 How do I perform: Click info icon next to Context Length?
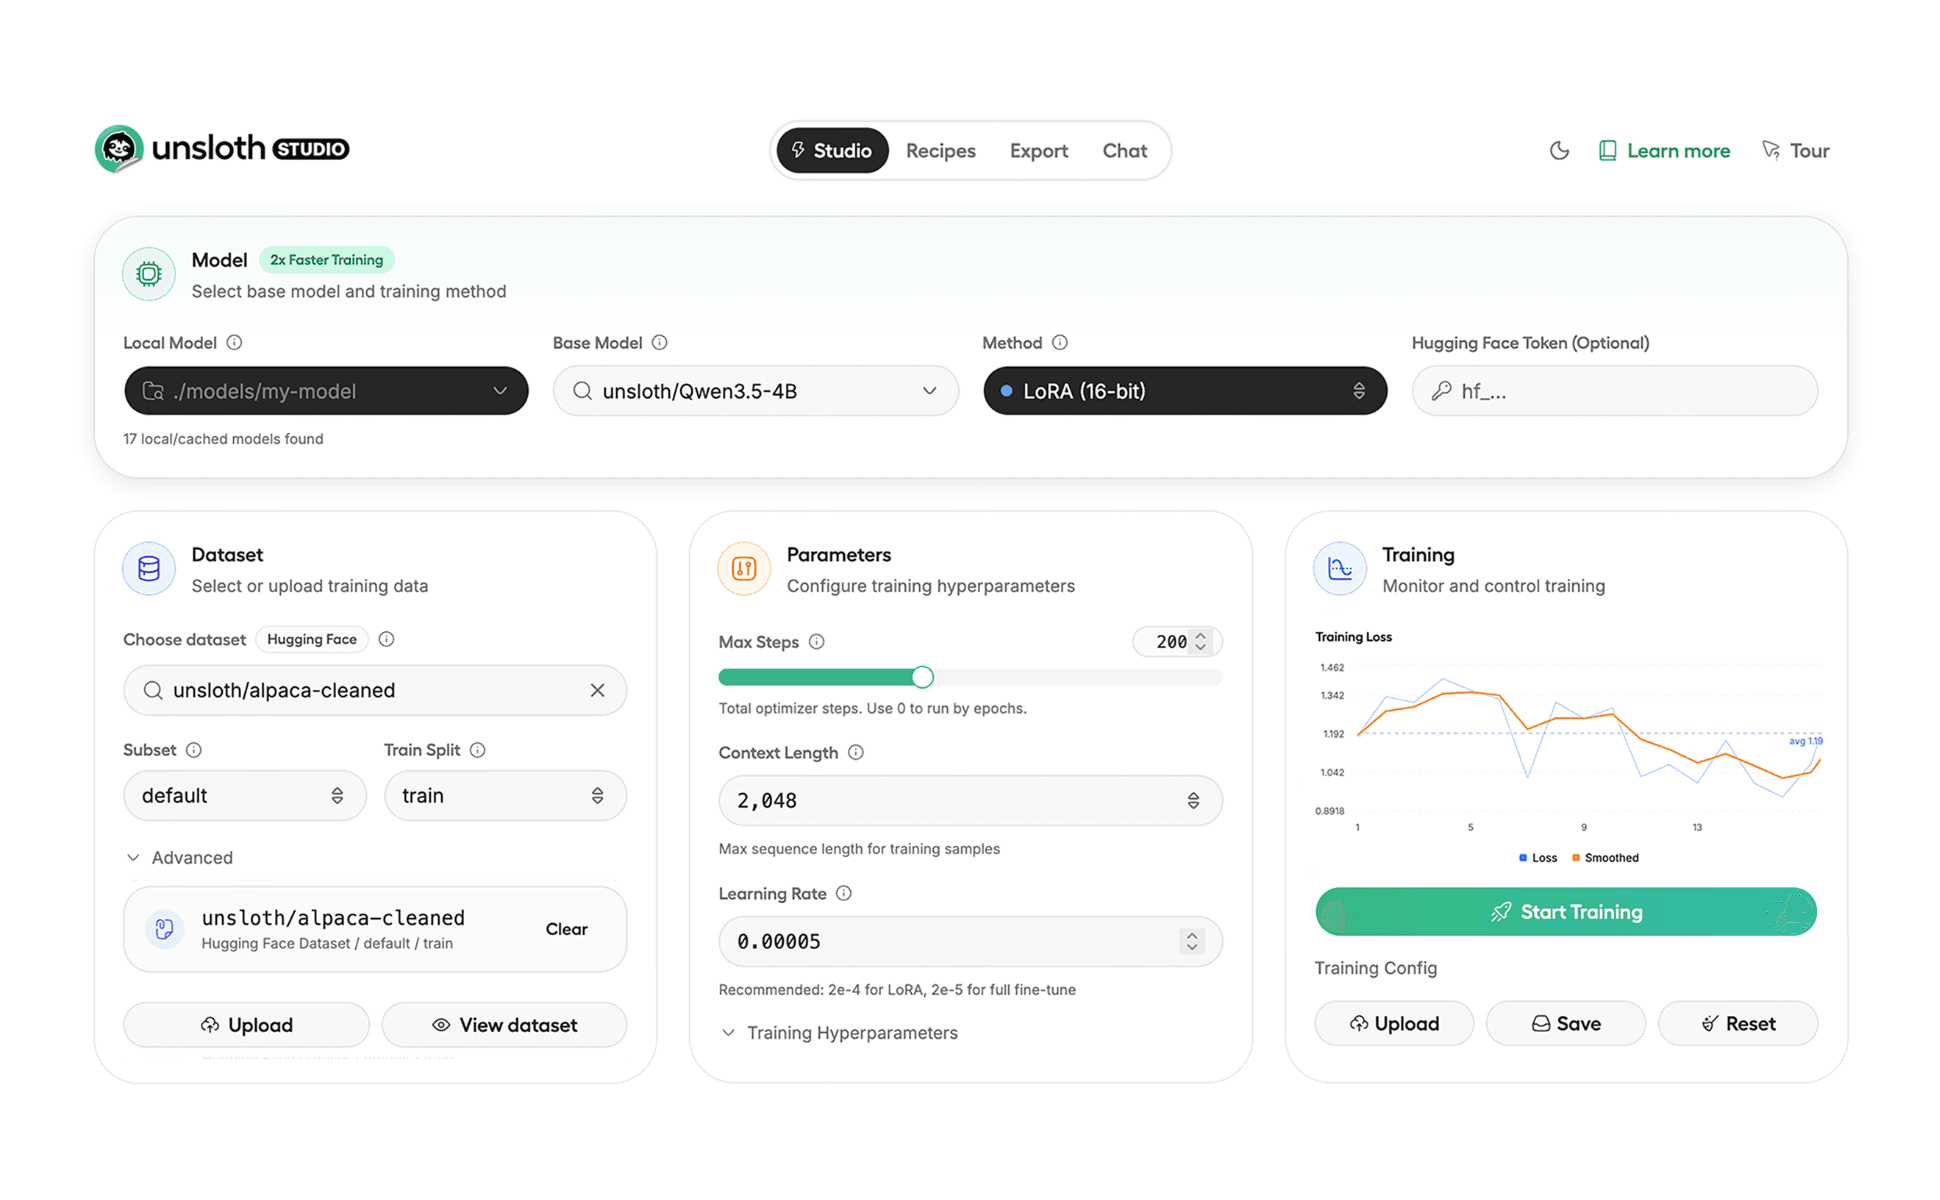[856, 752]
